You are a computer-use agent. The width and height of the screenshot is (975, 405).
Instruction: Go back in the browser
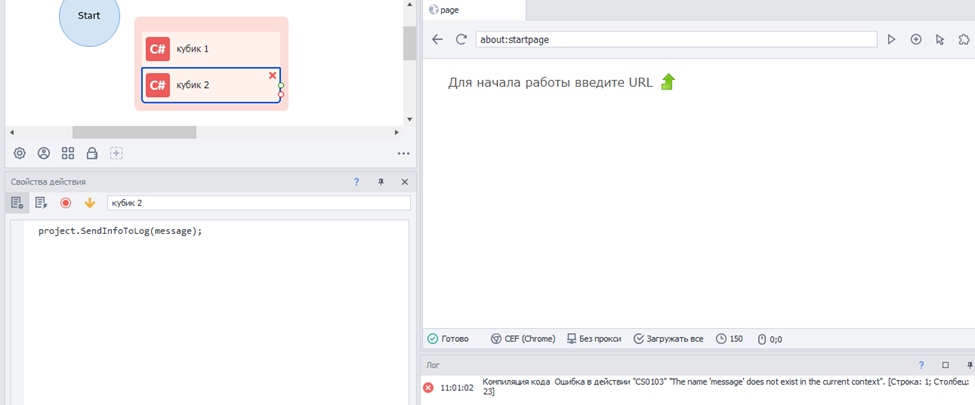[x=438, y=39]
